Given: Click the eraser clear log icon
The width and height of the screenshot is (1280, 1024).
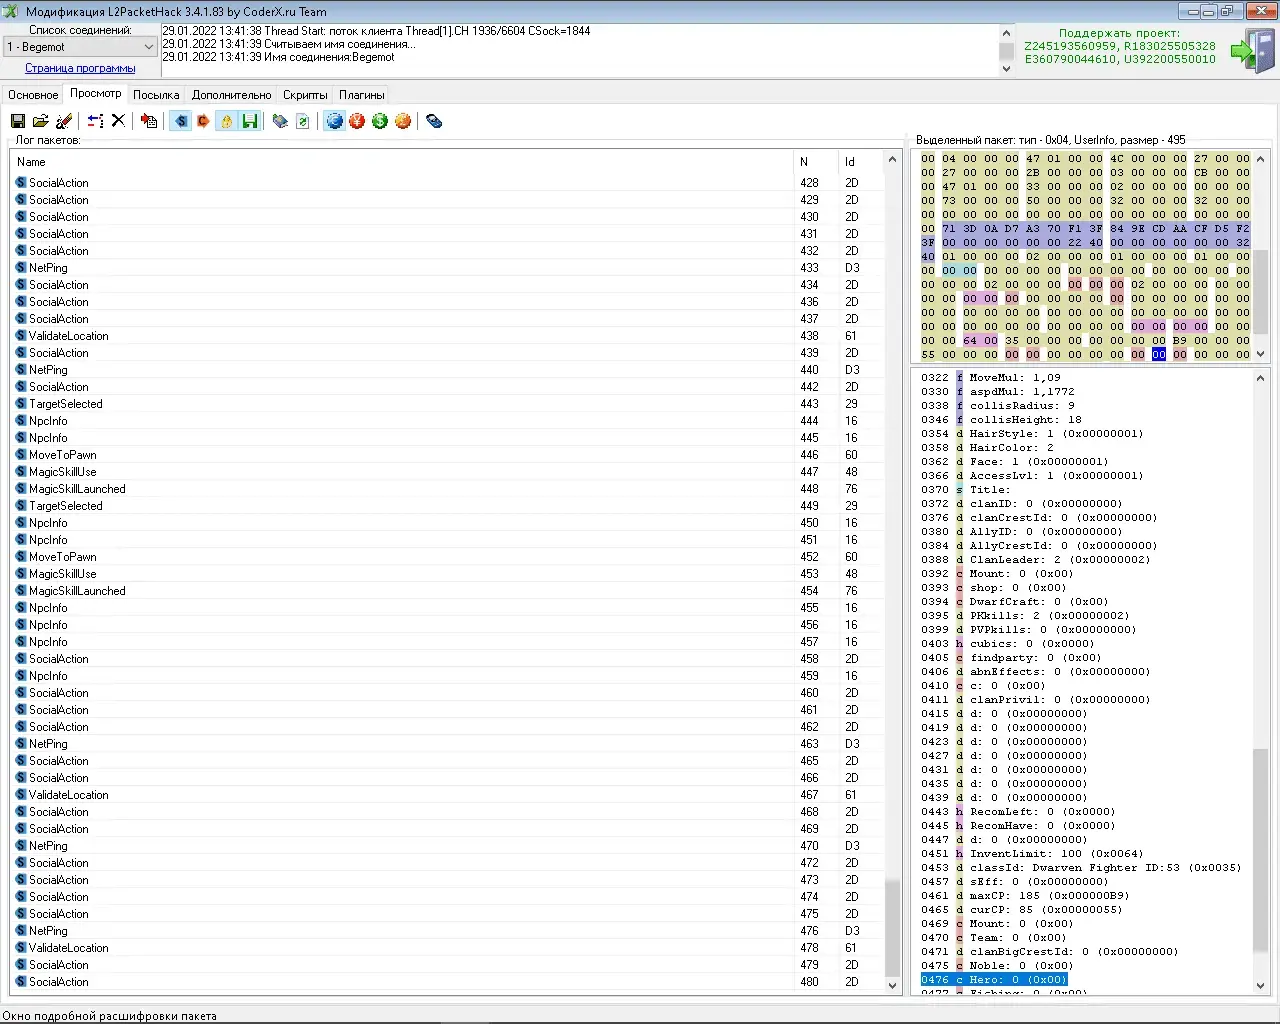Looking at the screenshot, I should click(x=64, y=121).
